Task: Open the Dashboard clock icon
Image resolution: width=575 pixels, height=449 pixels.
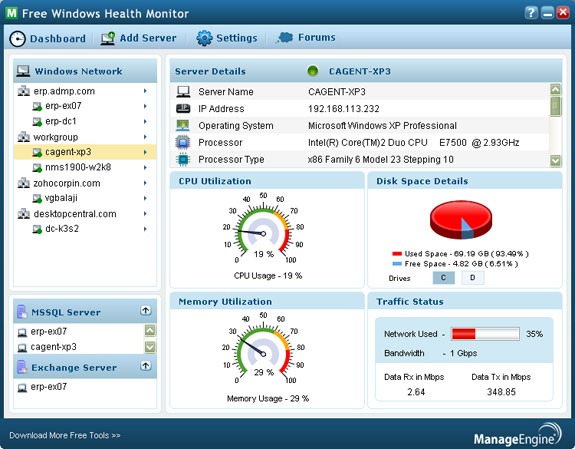Action: pyautogui.click(x=17, y=39)
